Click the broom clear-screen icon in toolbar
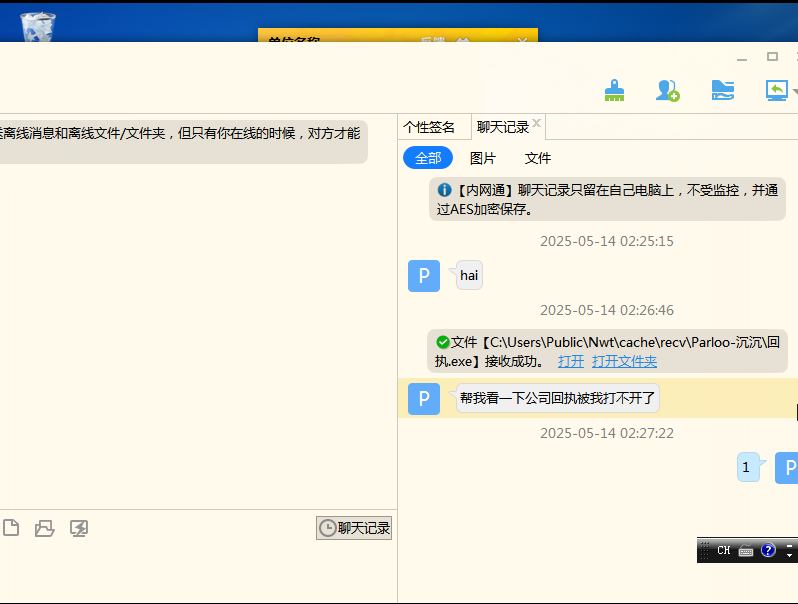798x604 pixels. point(614,91)
